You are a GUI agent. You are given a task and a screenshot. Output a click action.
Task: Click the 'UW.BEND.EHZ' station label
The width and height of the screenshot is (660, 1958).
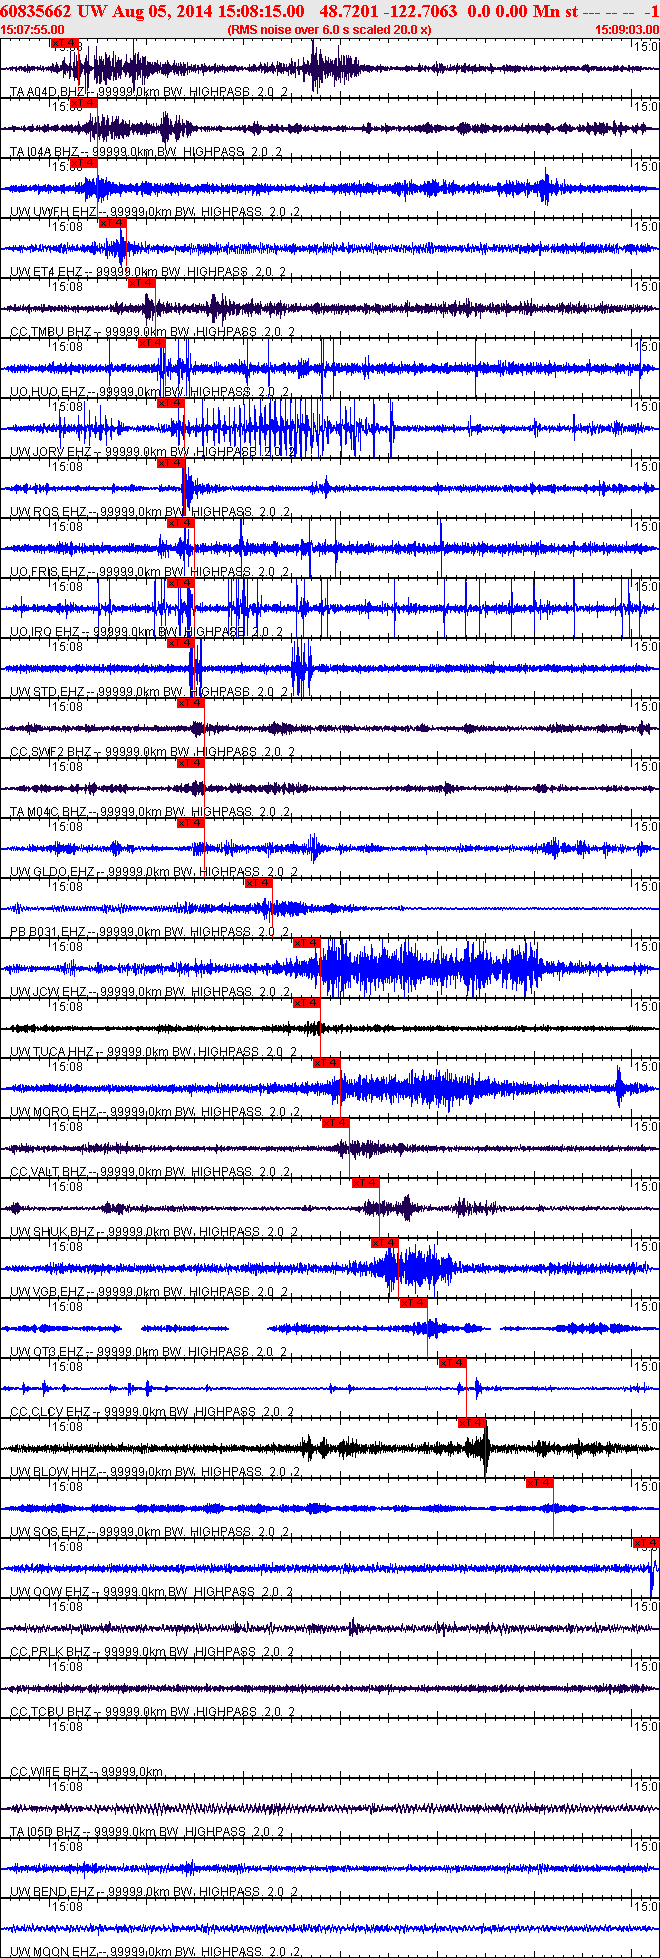(x=52, y=1892)
